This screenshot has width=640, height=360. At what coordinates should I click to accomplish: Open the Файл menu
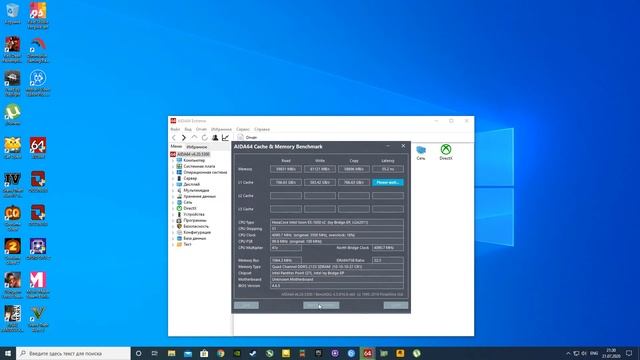pos(175,129)
